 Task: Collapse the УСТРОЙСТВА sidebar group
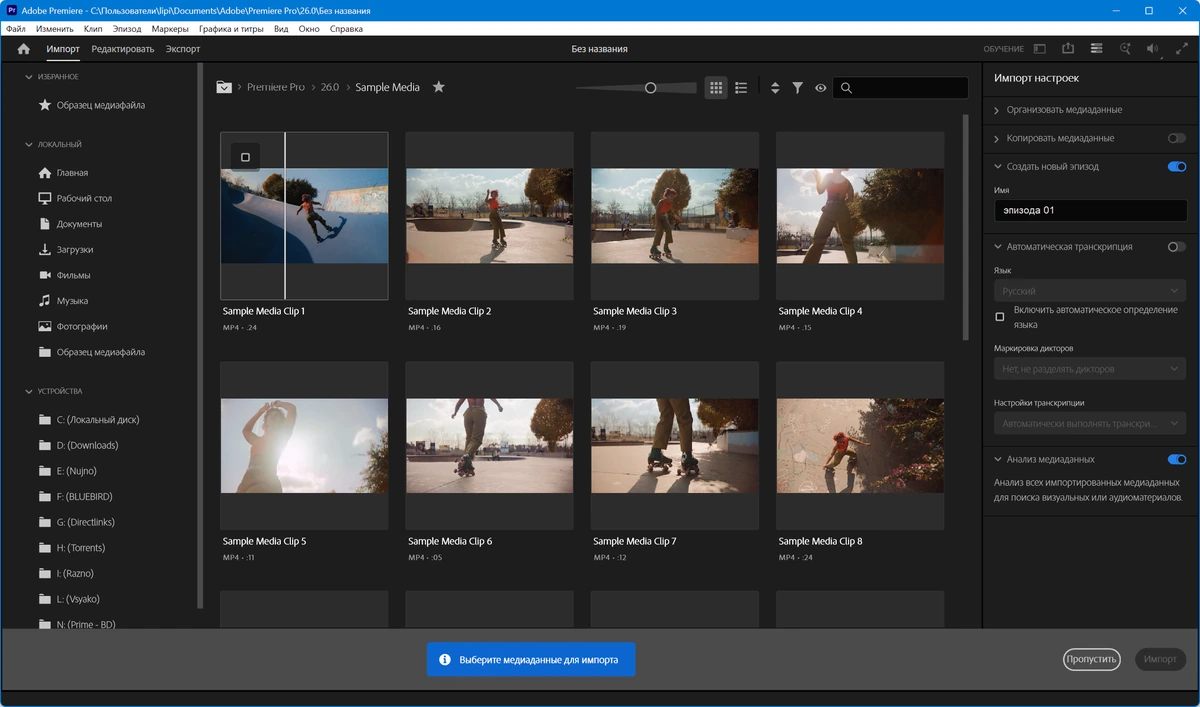[28, 392]
